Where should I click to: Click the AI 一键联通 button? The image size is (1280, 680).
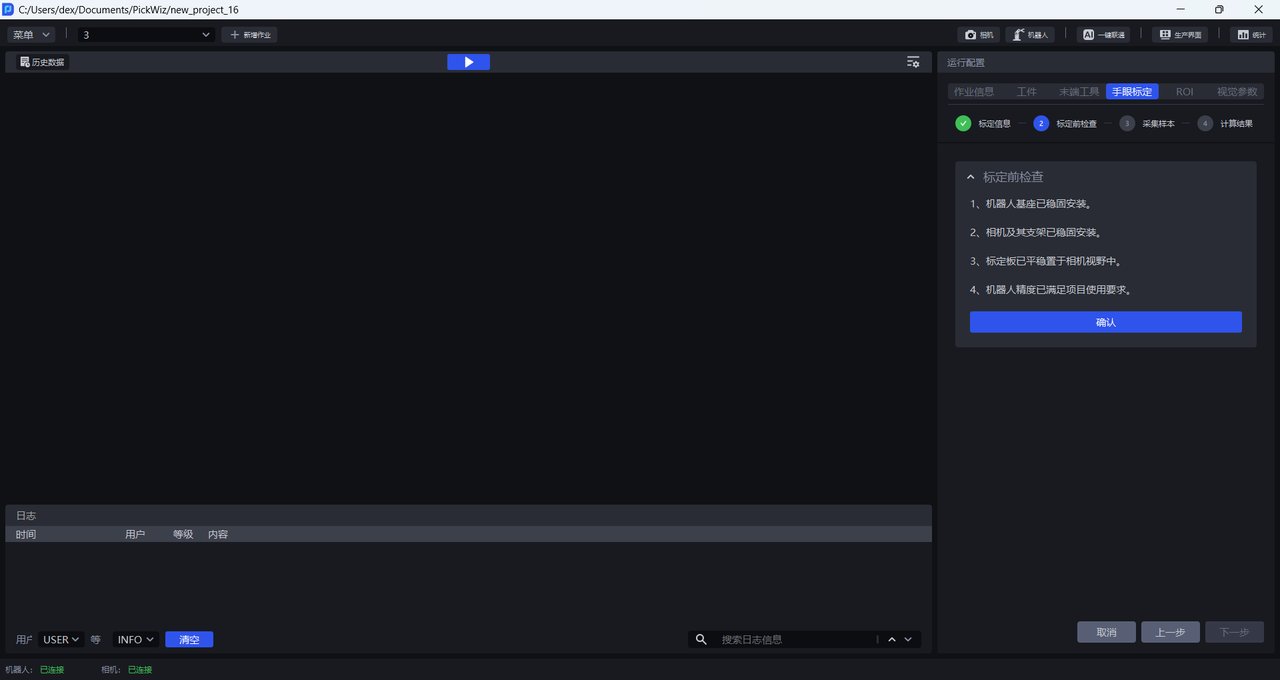coord(1103,35)
